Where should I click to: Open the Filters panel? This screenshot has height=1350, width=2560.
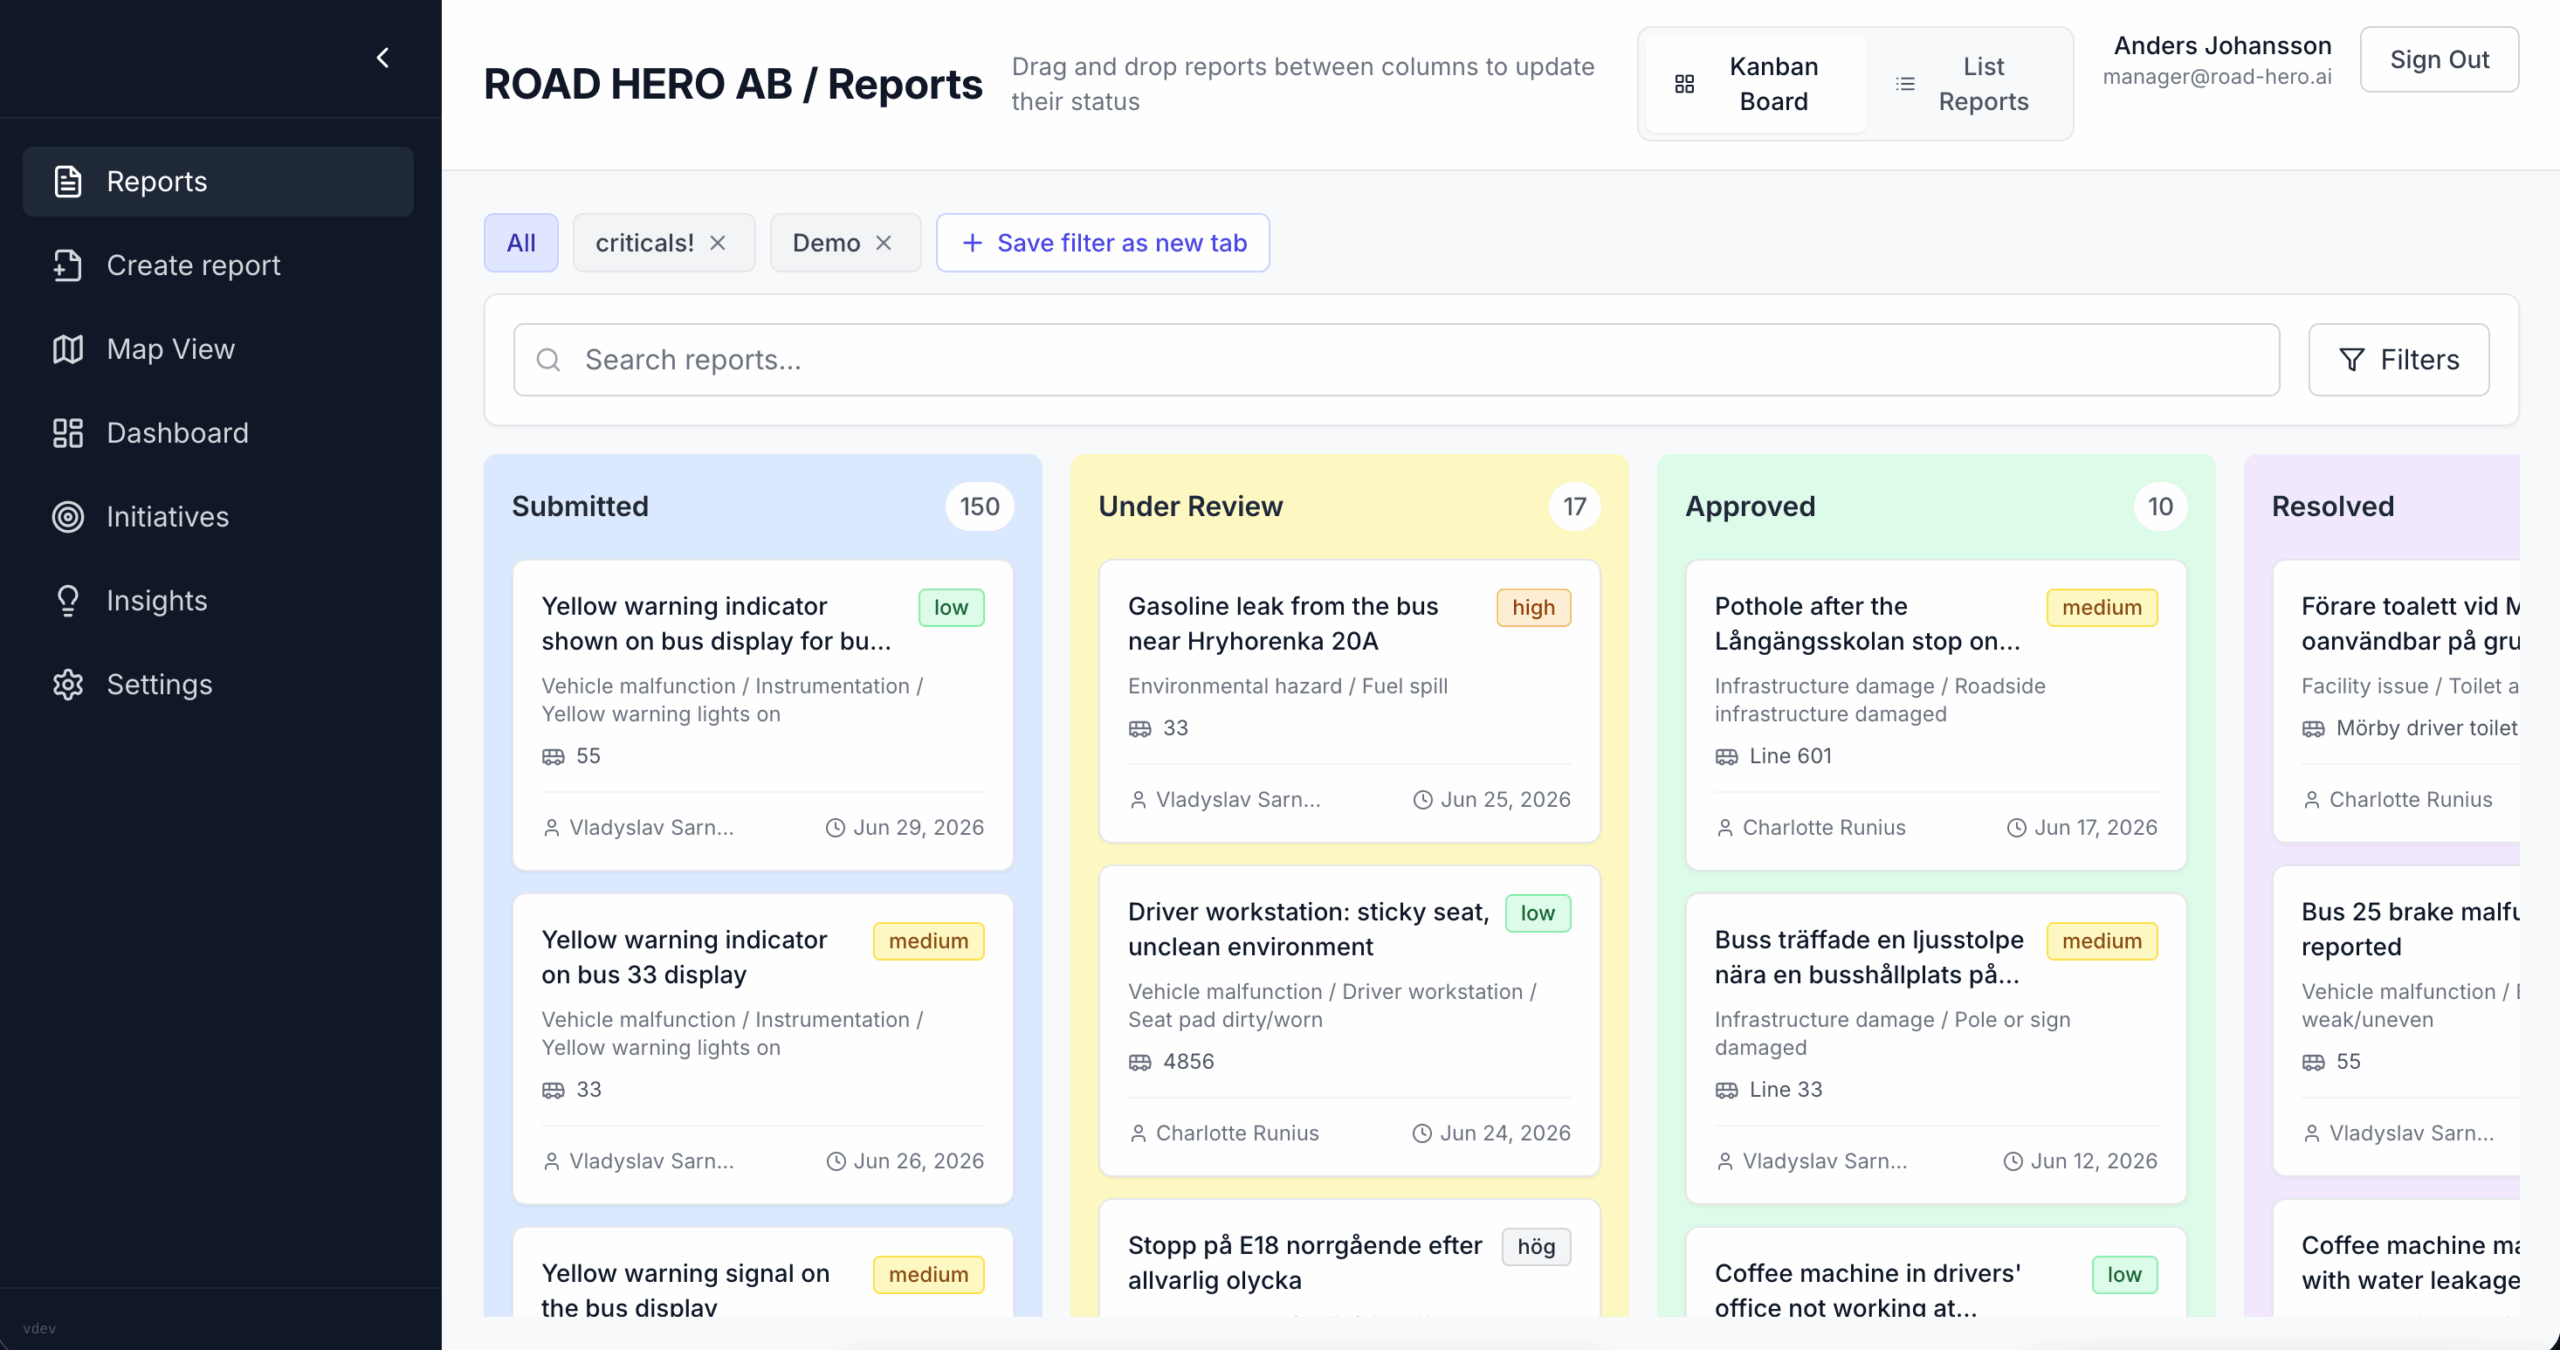pos(2399,360)
